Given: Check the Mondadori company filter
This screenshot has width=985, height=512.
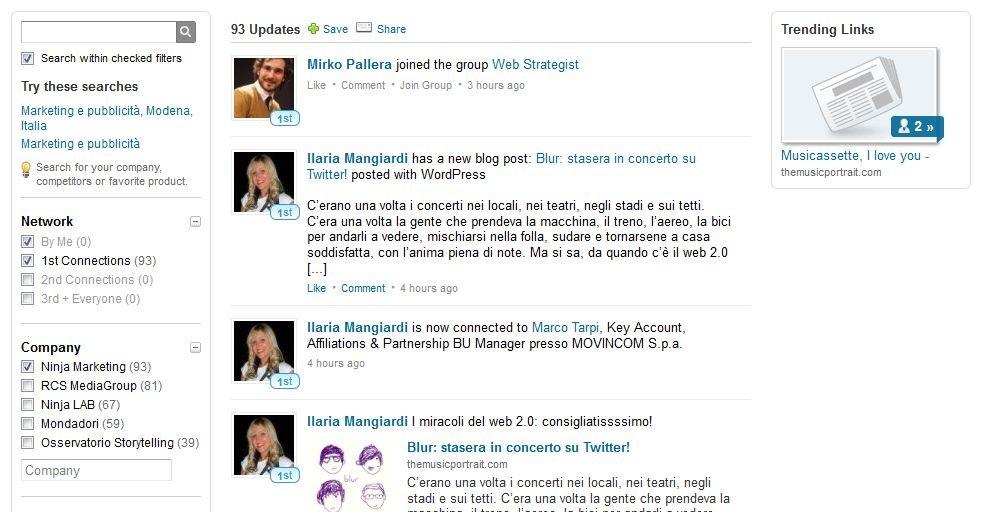Looking at the screenshot, I should pos(28,423).
